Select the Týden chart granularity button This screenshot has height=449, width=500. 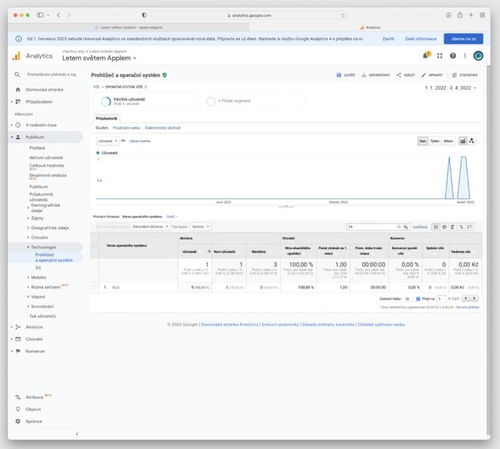click(x=435, y=141)
